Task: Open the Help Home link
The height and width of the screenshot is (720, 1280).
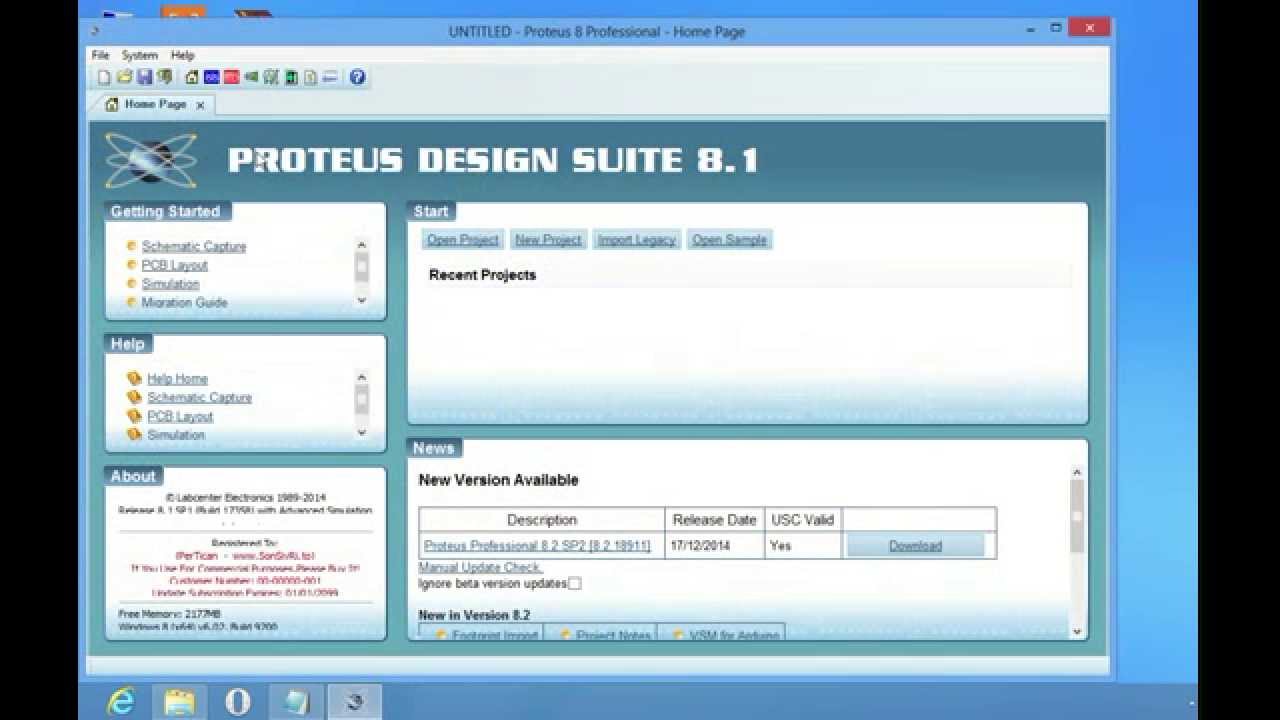Action: 177,379
